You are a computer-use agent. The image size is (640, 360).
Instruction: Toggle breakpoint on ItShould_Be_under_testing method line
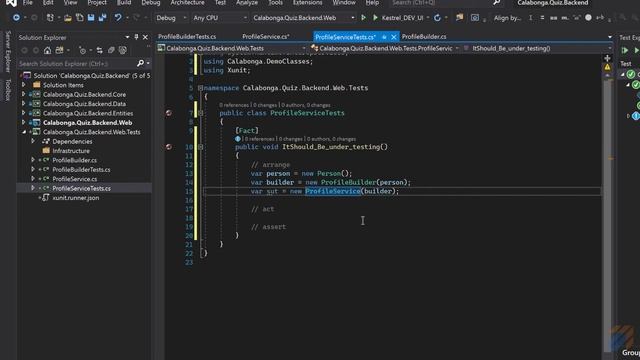pyautogui.click(x=169, y=147)
